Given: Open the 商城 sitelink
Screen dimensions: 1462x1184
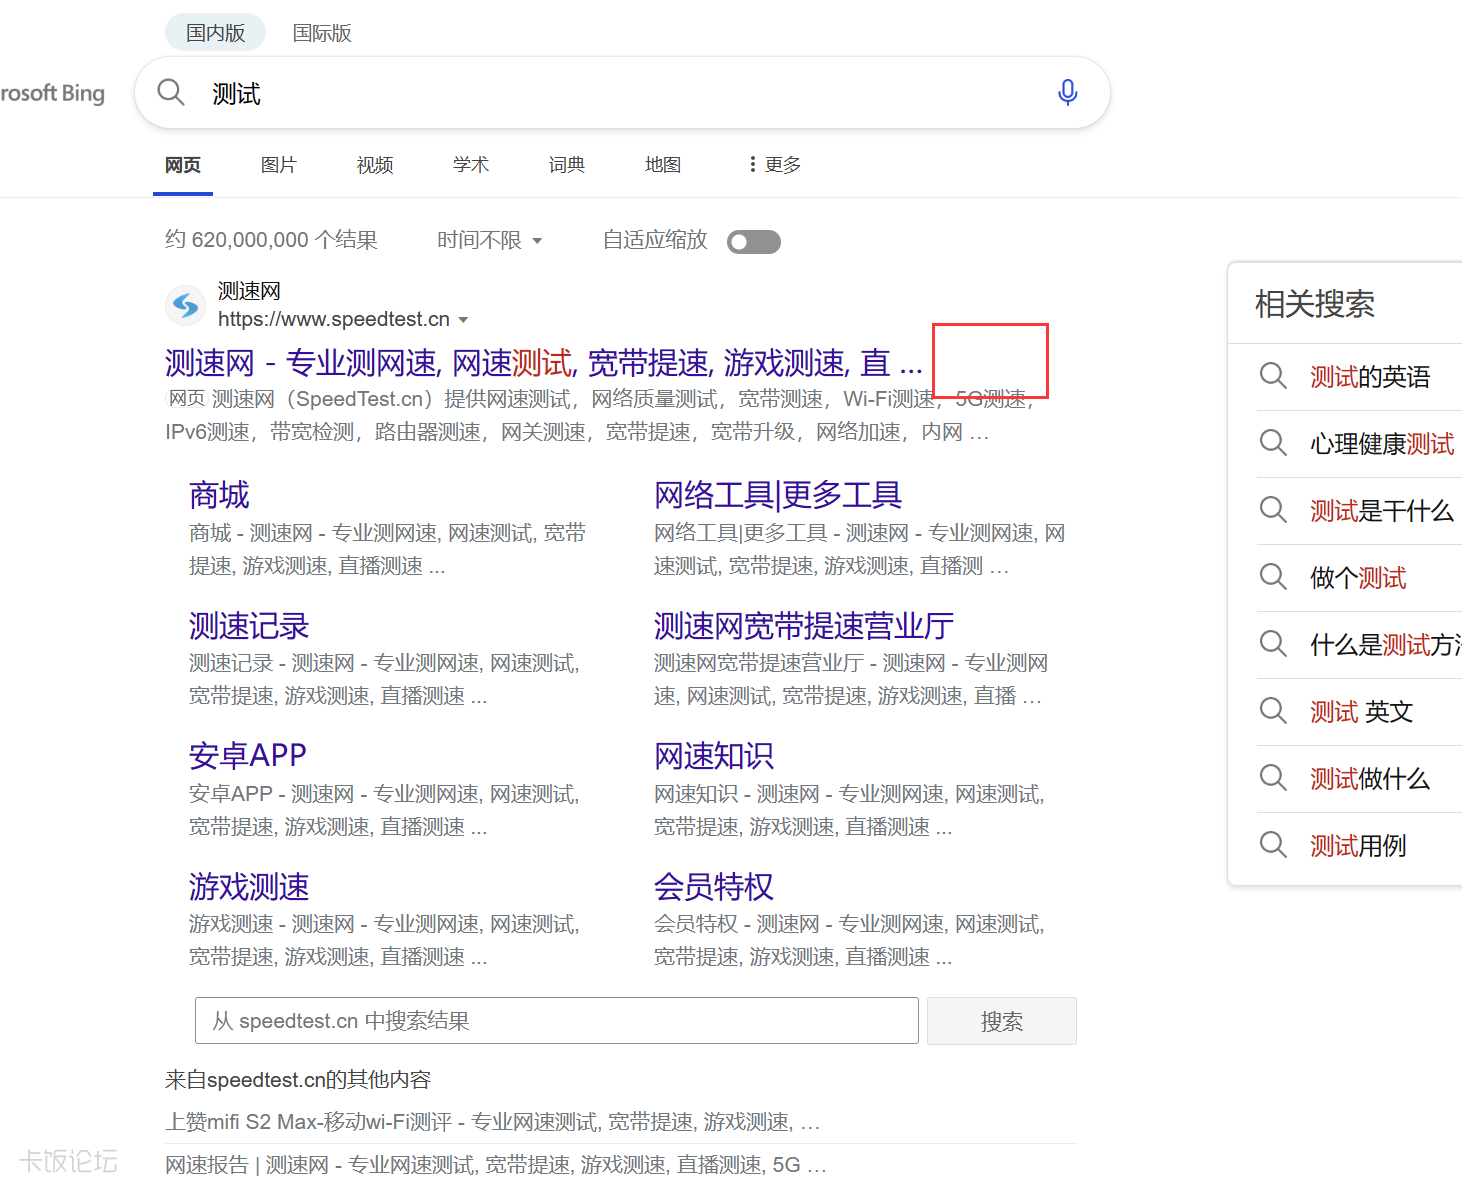Looking at the screenshot, I should 219,495.
